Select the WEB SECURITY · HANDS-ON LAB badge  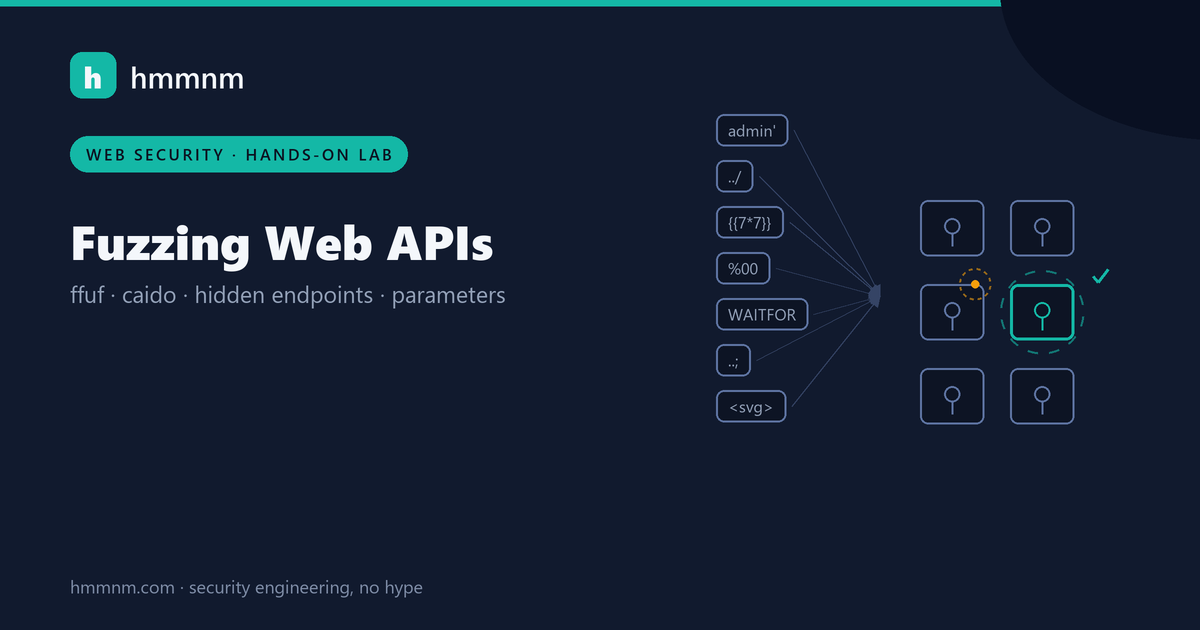(239, 154)
